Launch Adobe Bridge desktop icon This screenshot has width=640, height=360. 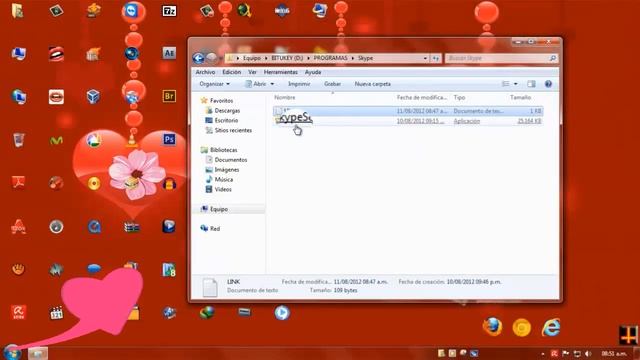tap(169, 96)
